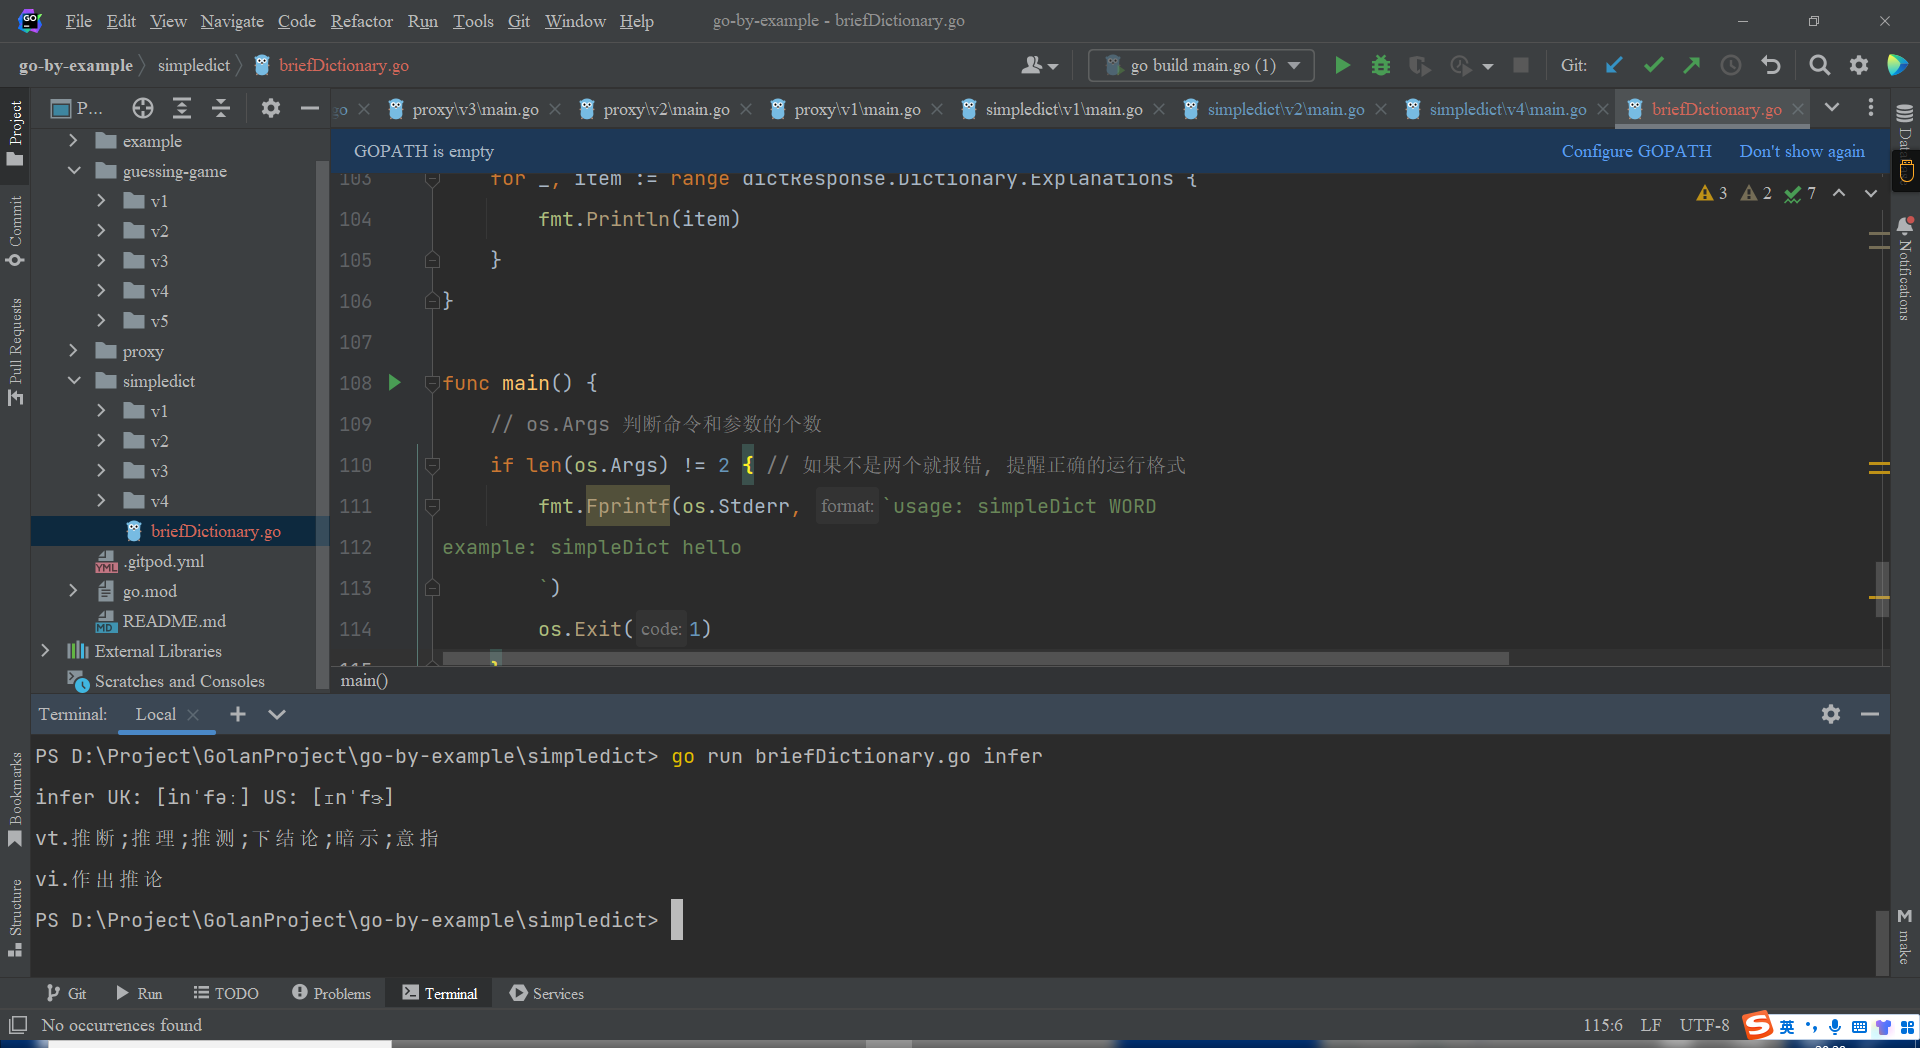Run main function from gutter arrow
This screenshot has height=1048, width=1920.
(395, 383)
